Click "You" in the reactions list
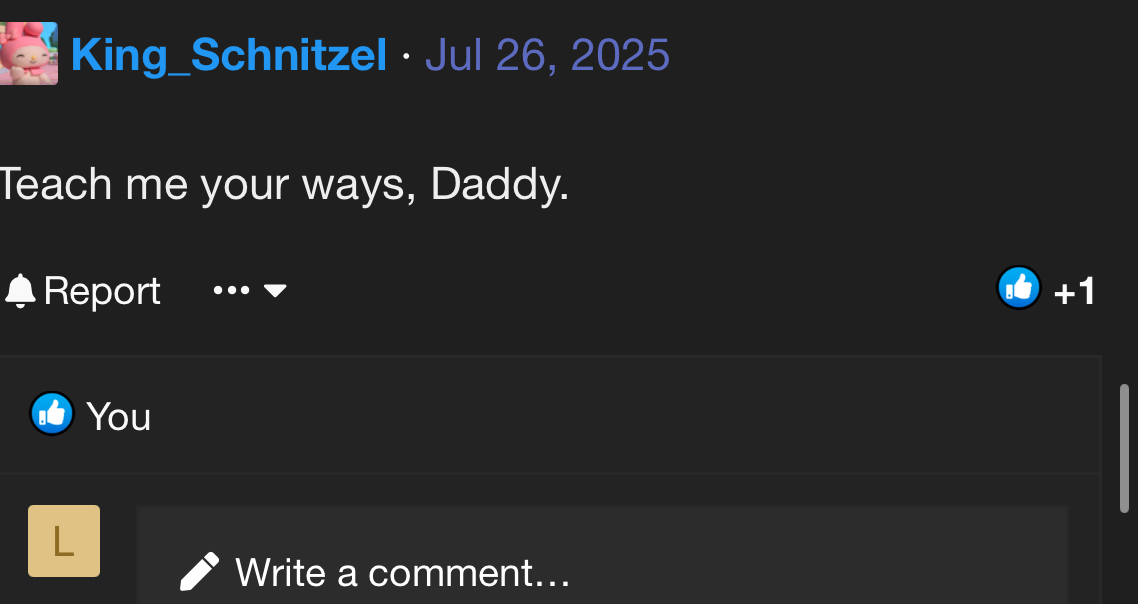The width and height of the screenshot is (1138, 604). tap(118, 416)
